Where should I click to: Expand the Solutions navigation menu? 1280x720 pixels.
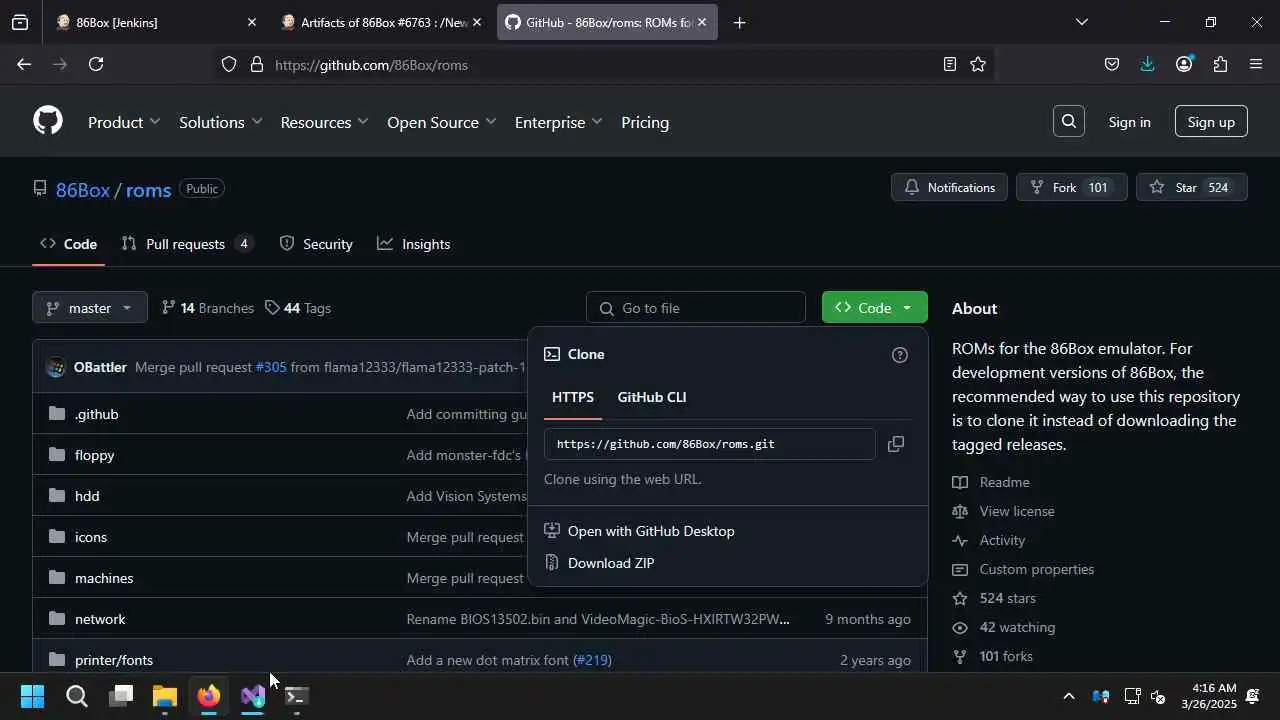click(x=221, y=122)
